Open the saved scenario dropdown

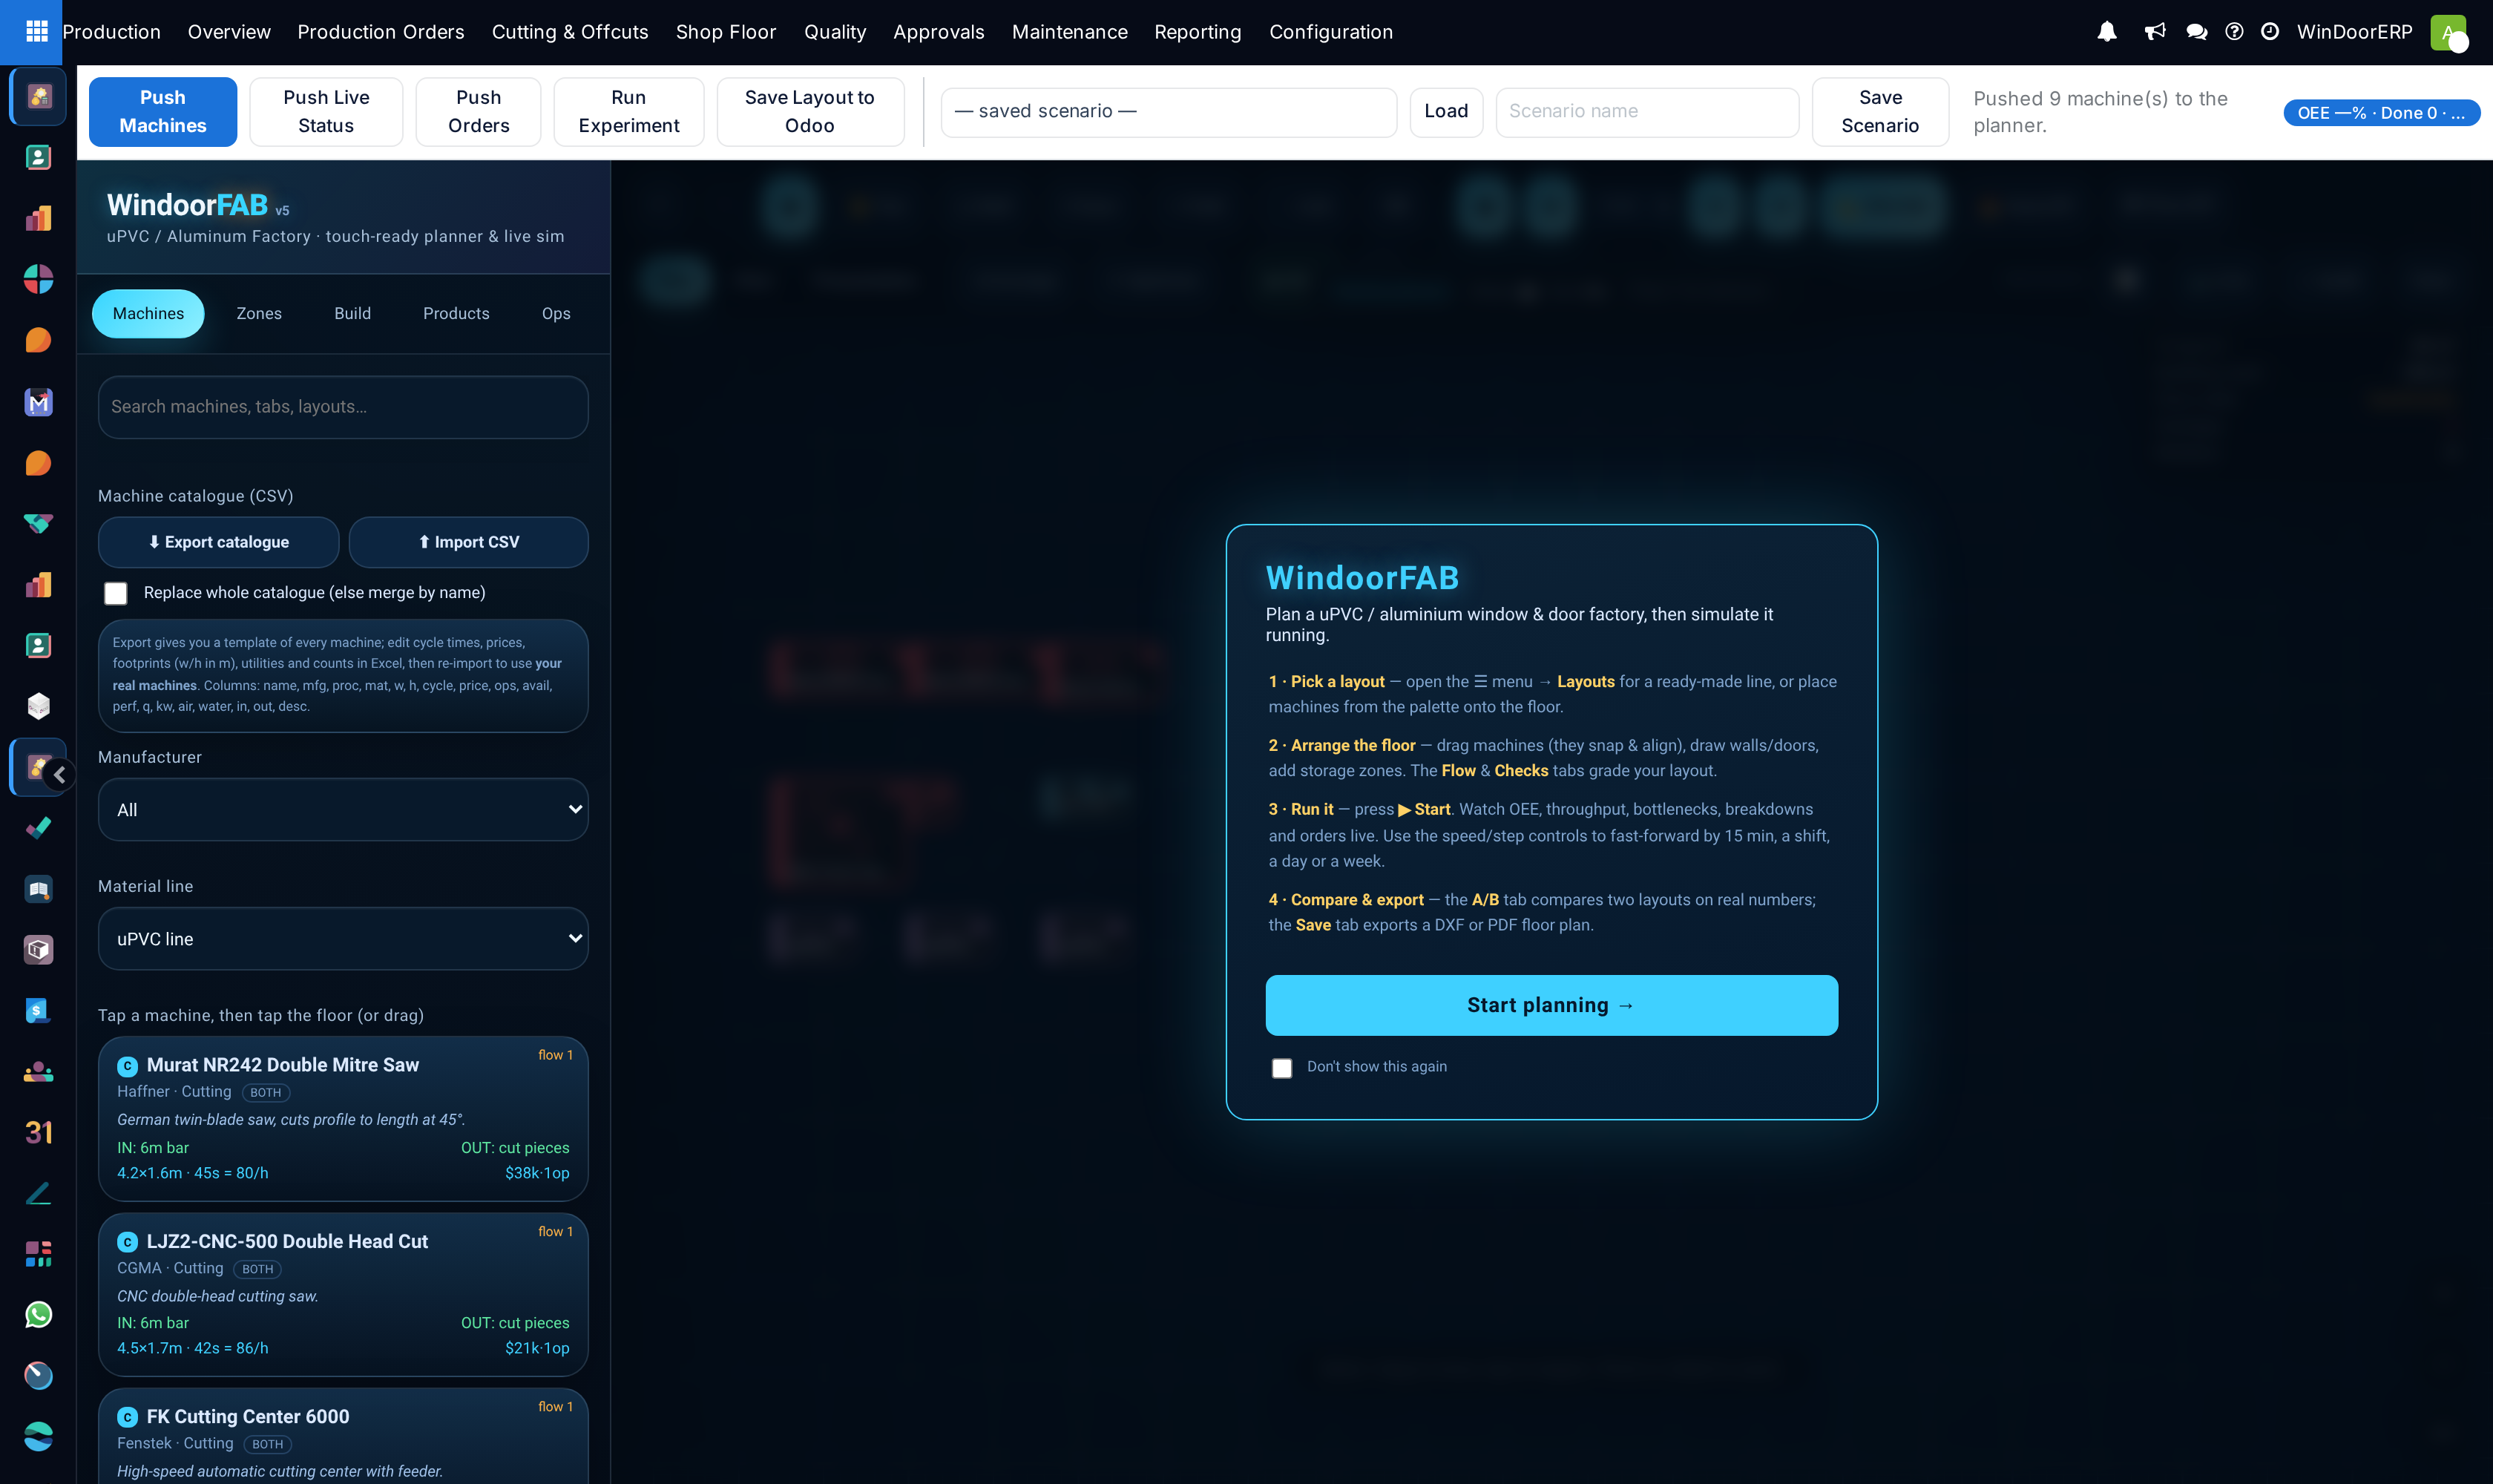1168,112
